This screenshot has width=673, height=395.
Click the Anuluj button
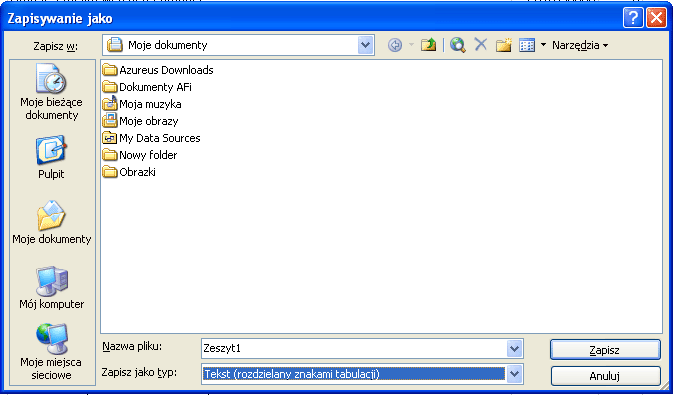tap(605, 376)
